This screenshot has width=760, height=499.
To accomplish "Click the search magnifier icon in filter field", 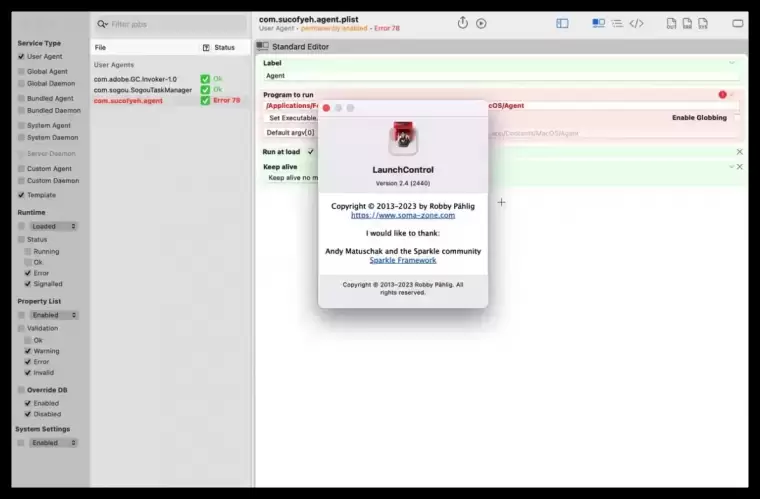I will tap(102, 24).
